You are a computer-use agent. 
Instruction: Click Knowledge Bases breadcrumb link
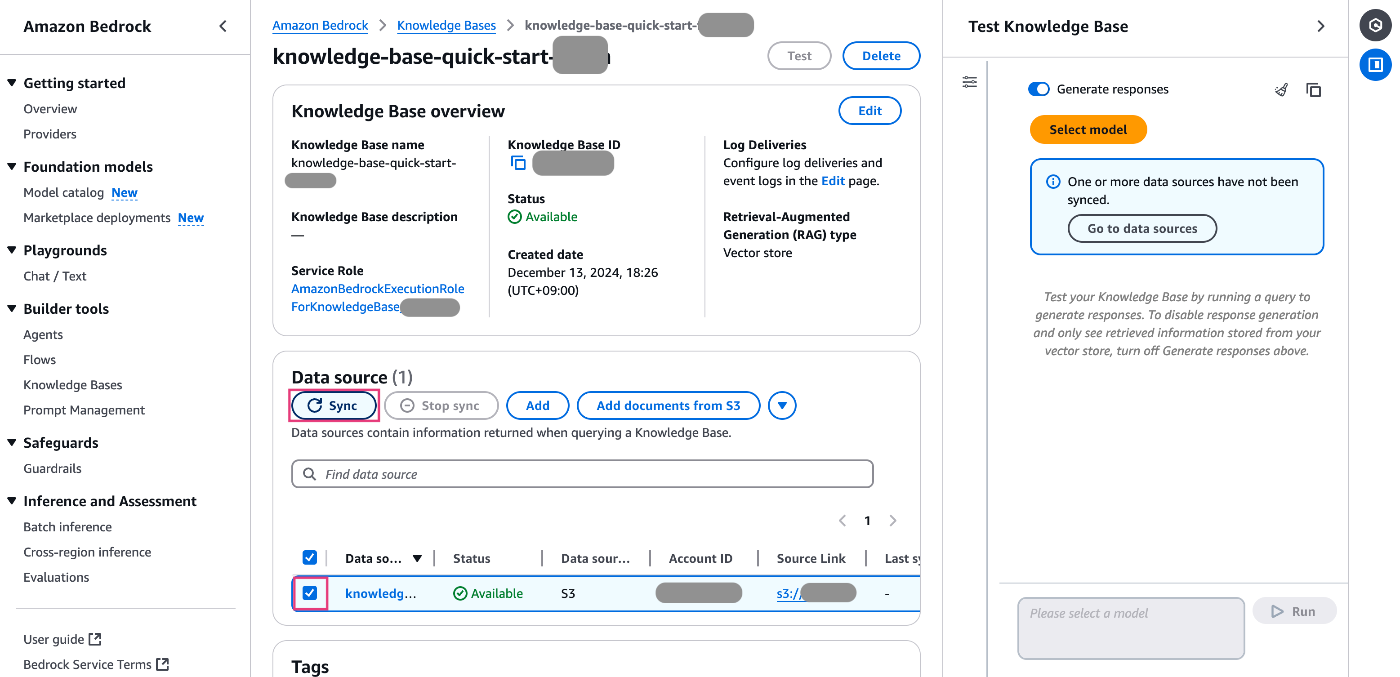[x=446, y=26]
